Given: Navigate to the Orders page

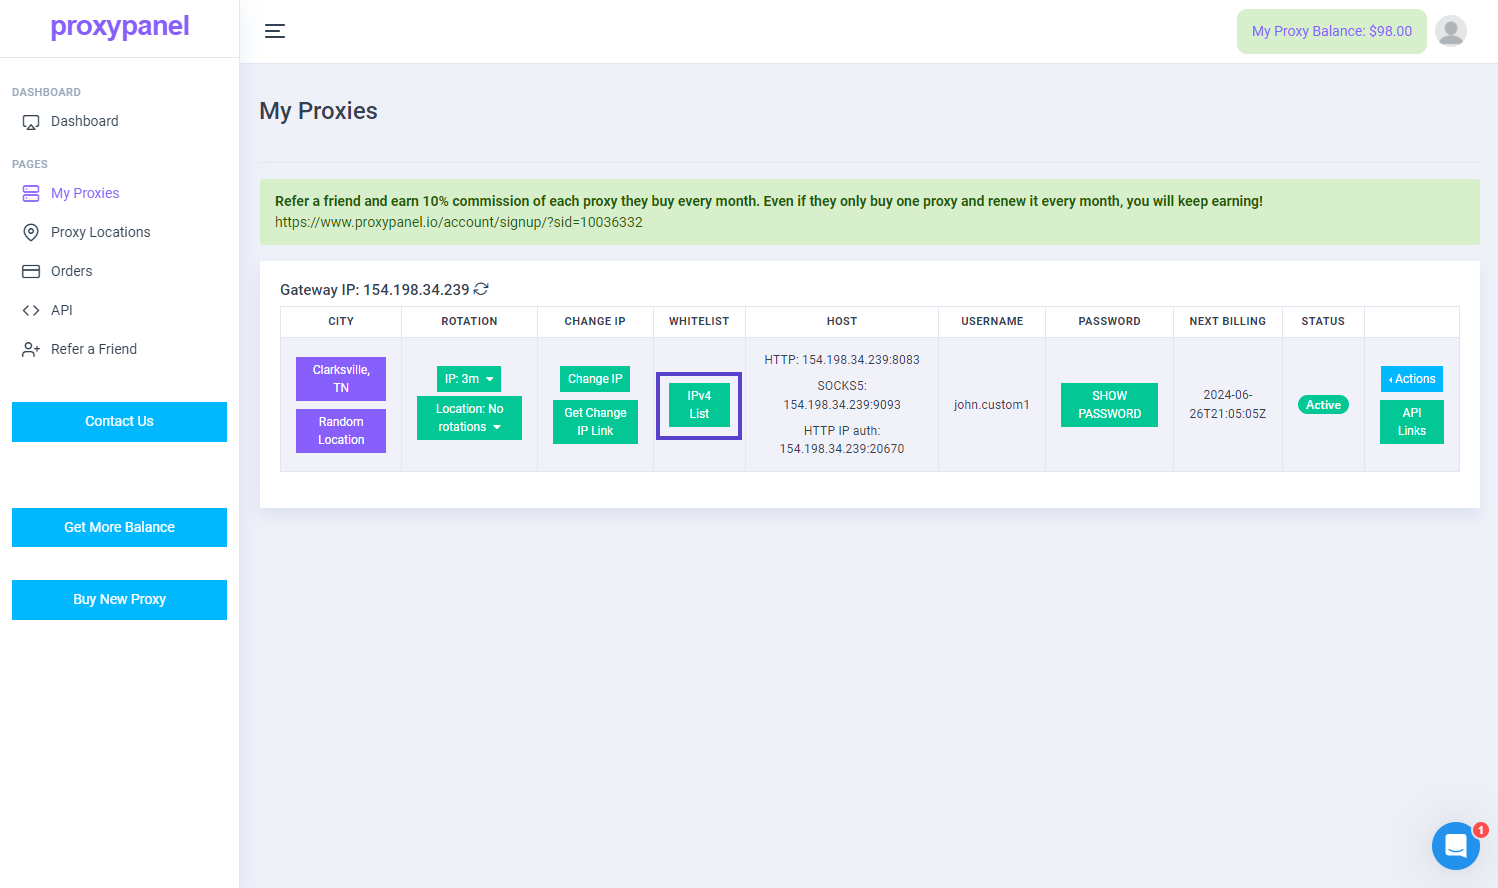Looking at the screenshot, I should tap(71, 271).
